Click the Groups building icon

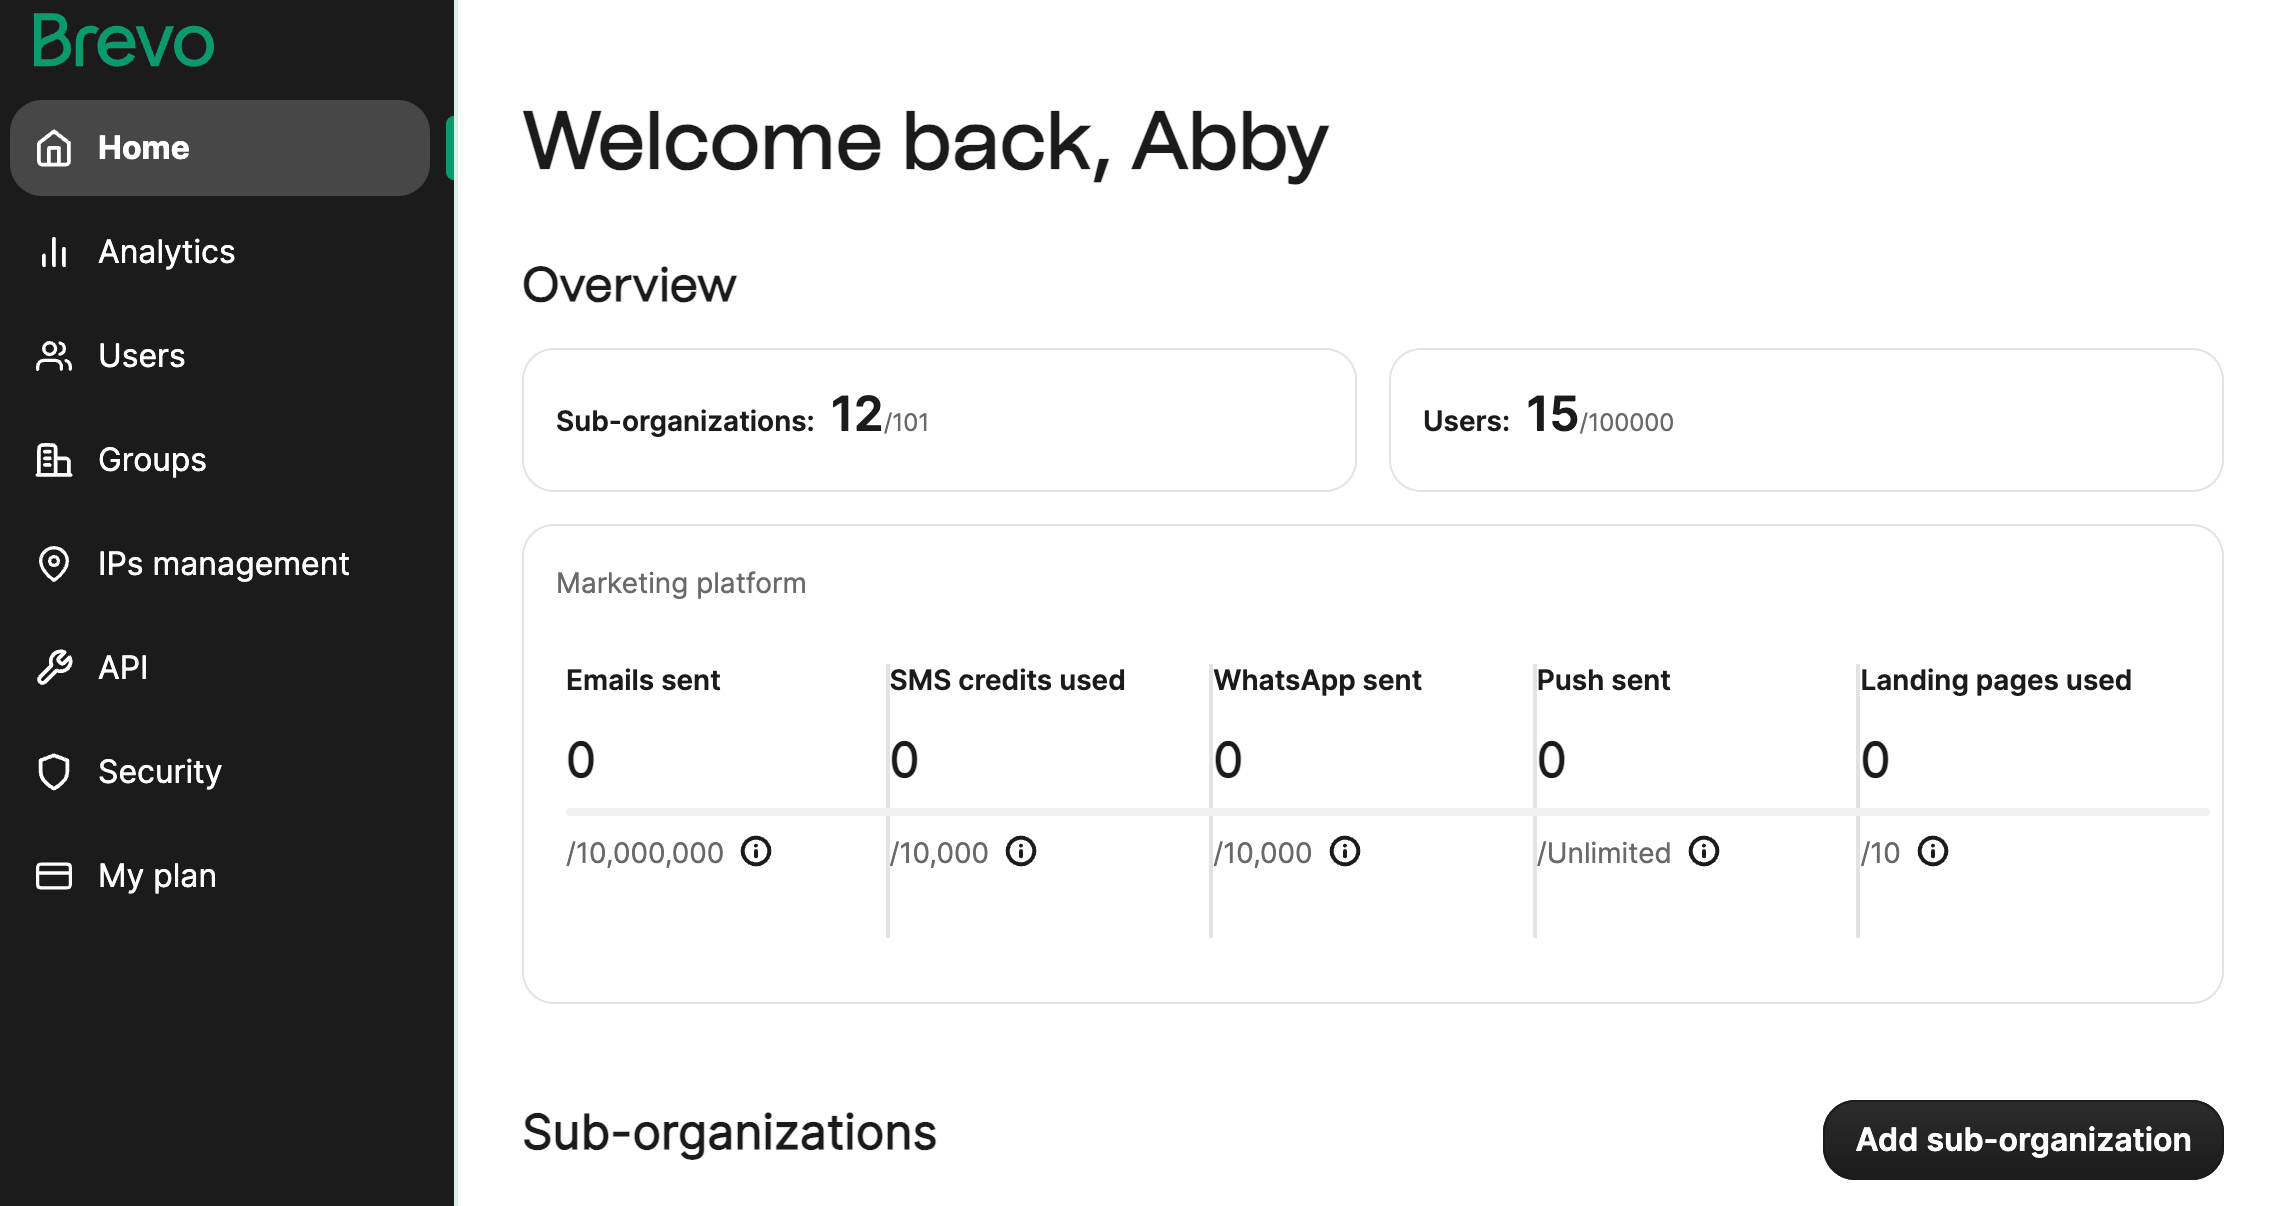click(x=54, y=460)
